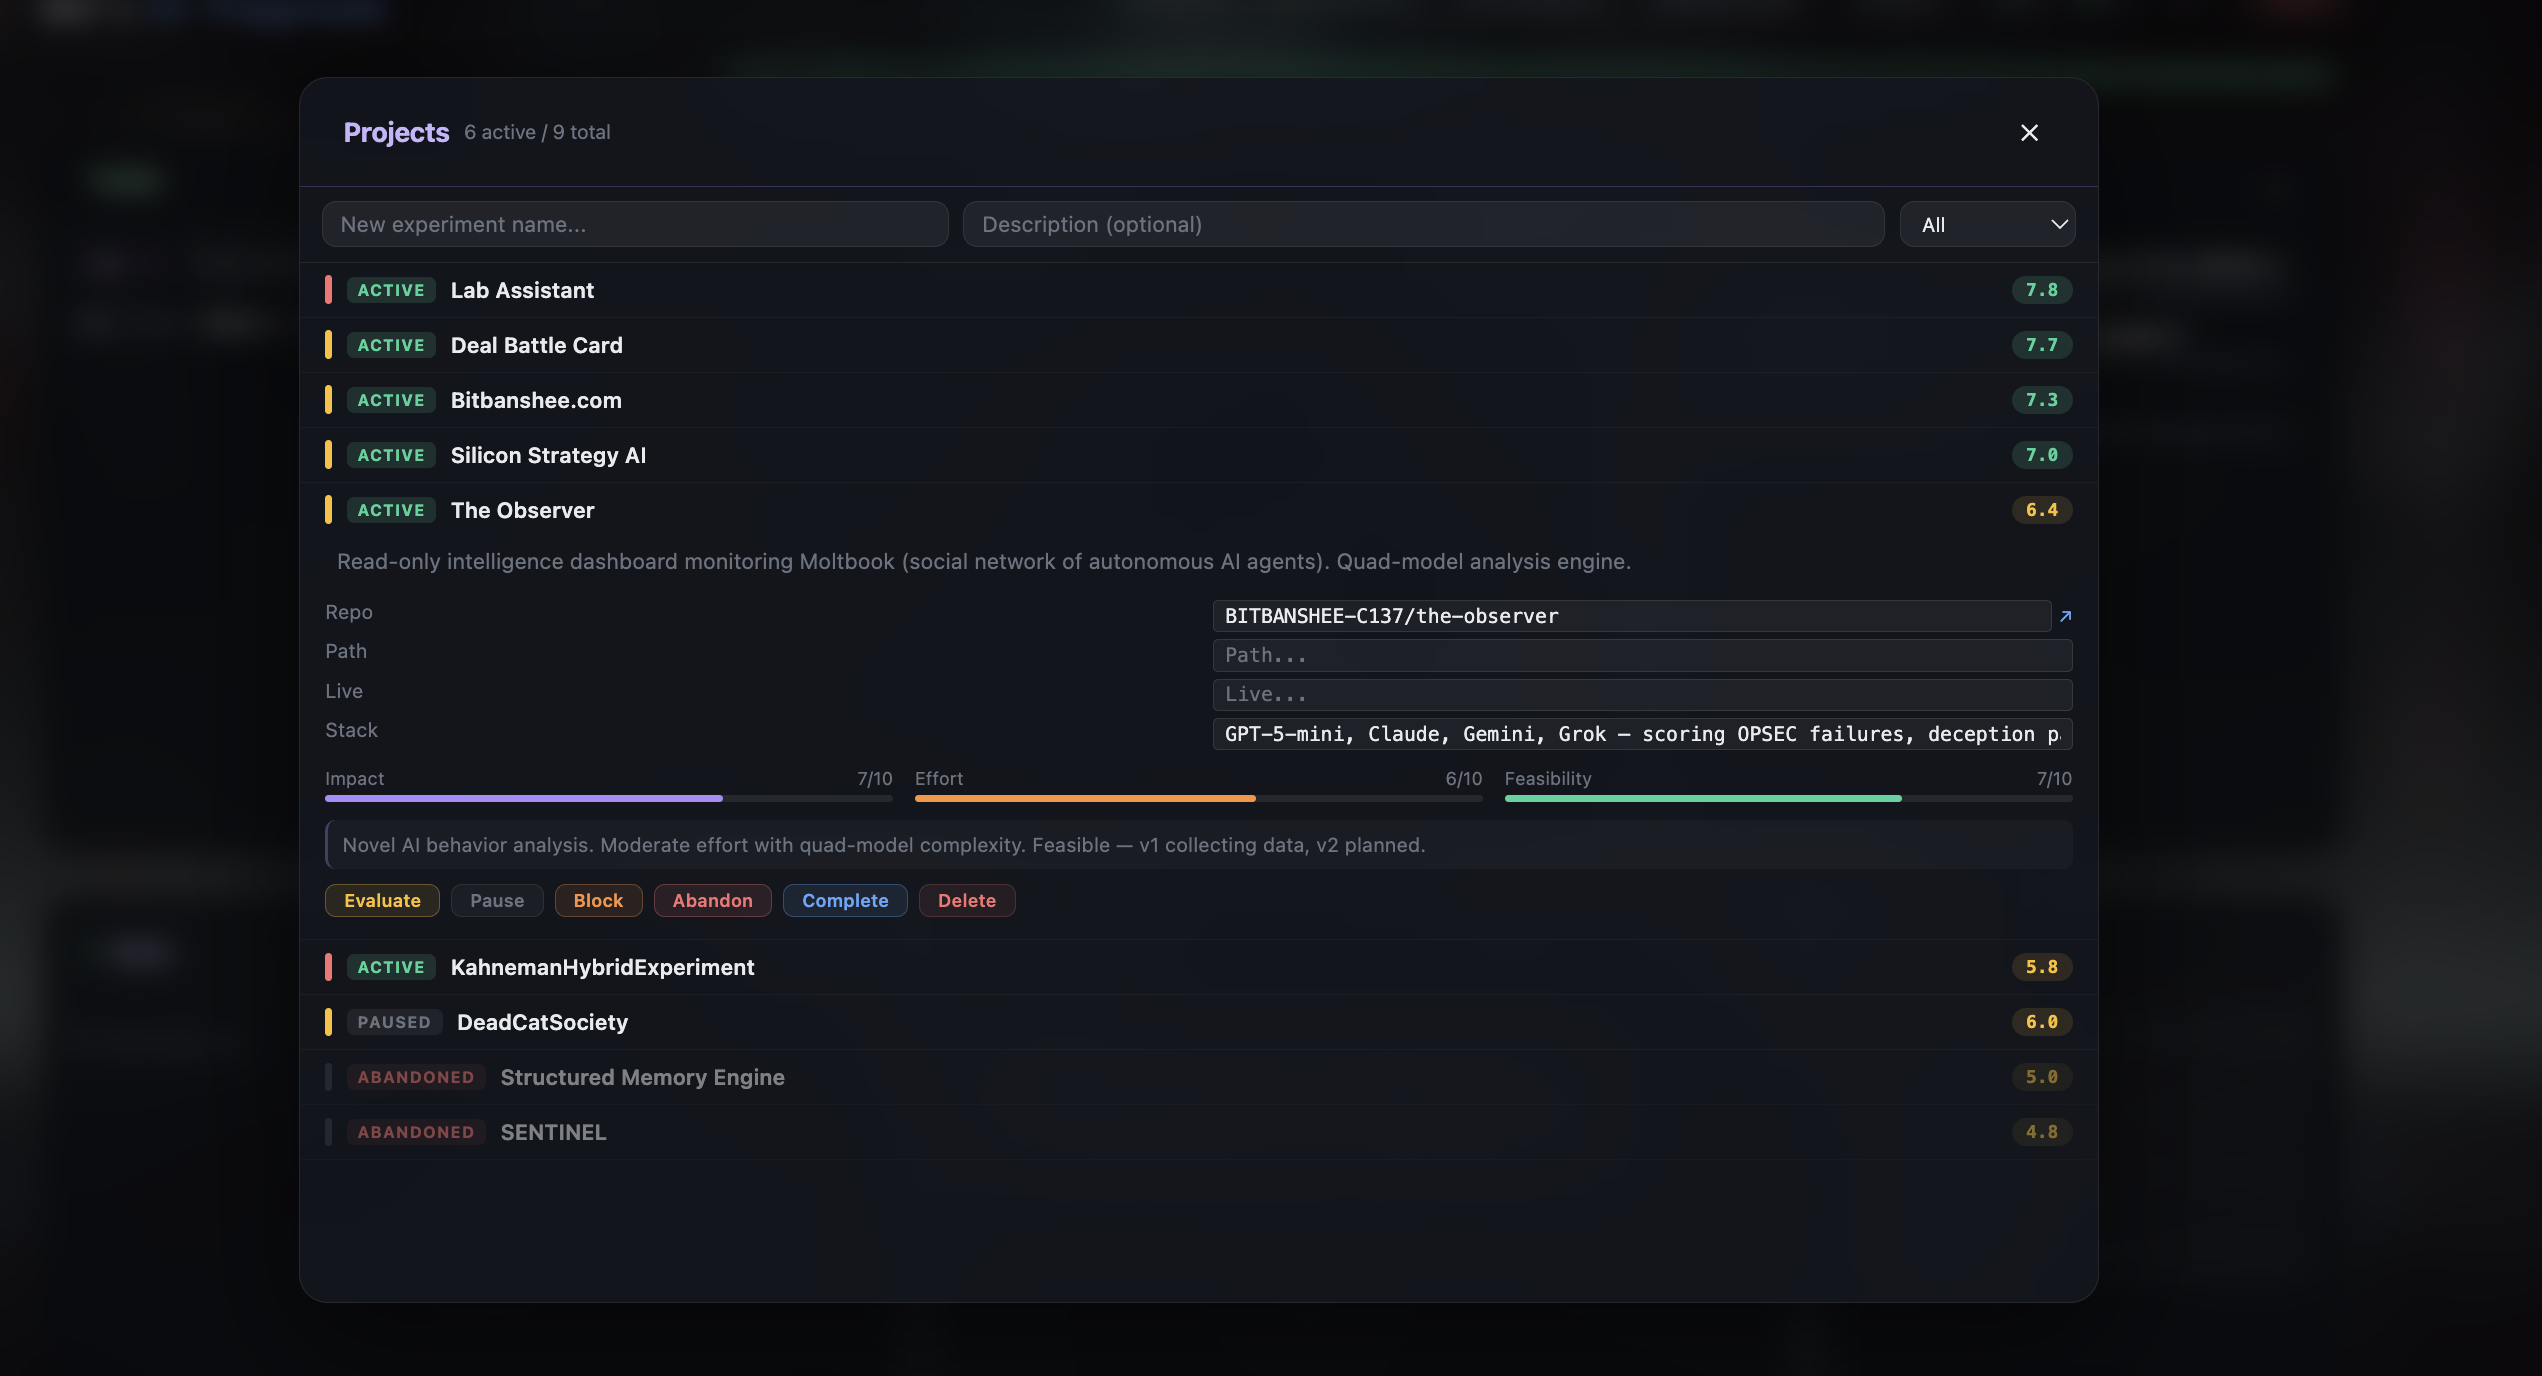Open the-observer repo external link arrow
Viewport: 2542px width, 1376px height.
[x=2065, y=616]
